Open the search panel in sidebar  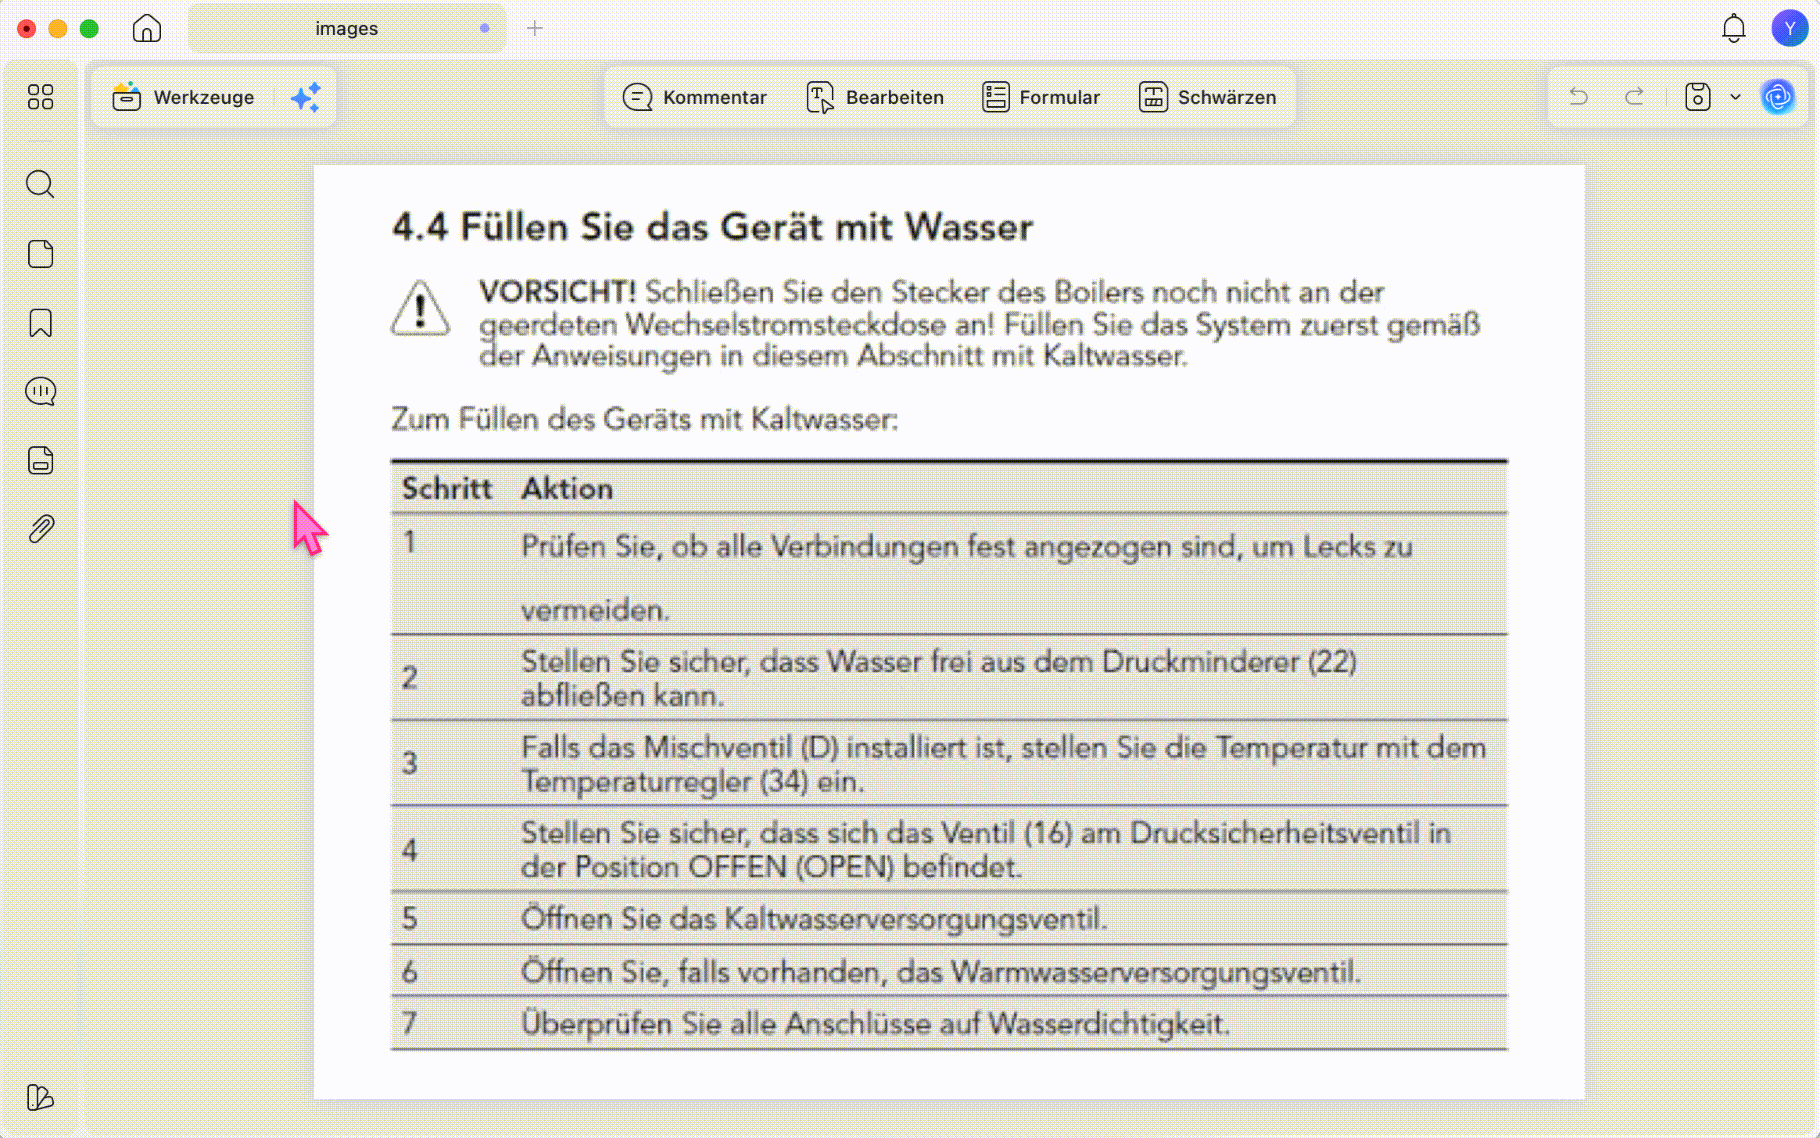[40, 184]
